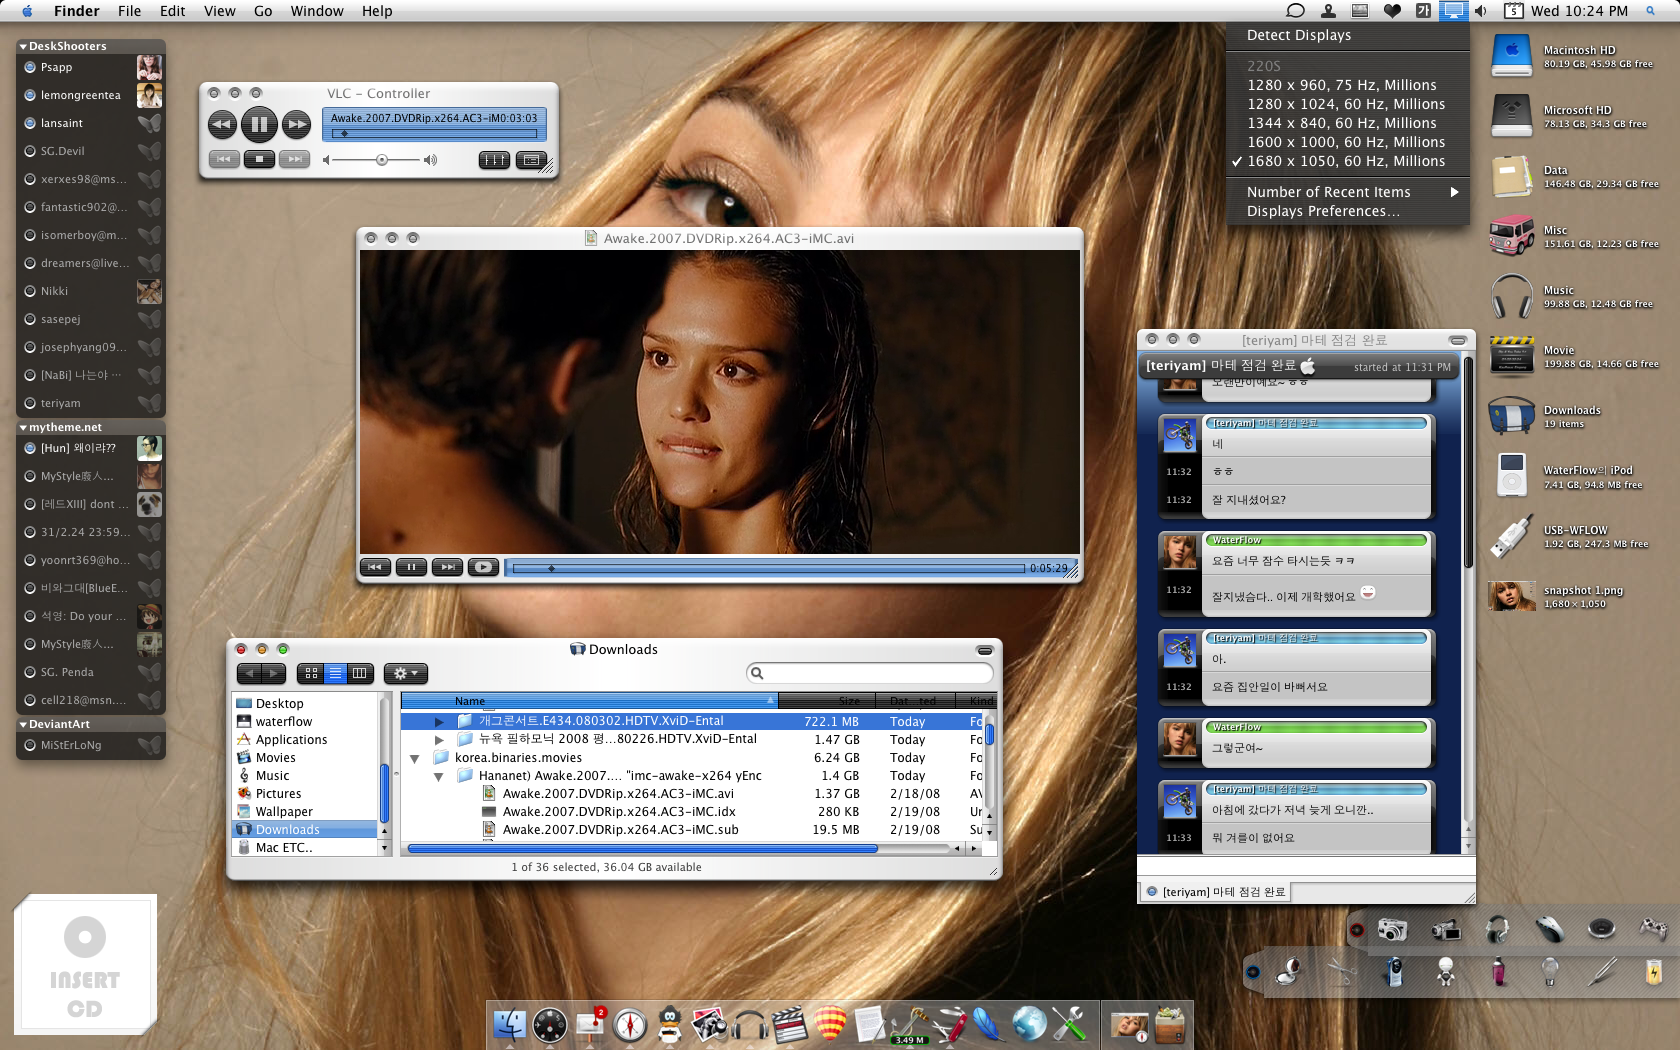
Task: Switch Downloads window to column view
Action: click(360, 673)
